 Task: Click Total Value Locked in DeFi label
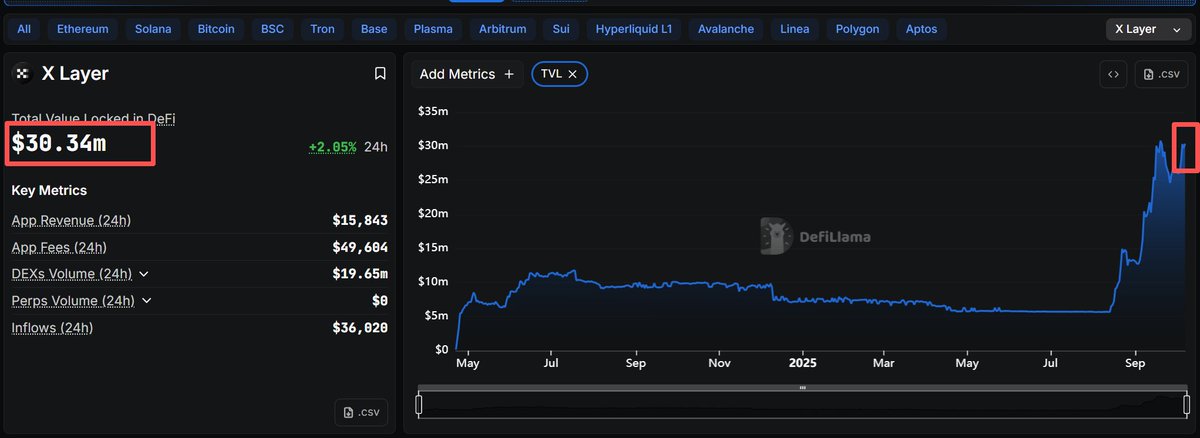pos(94,118)
